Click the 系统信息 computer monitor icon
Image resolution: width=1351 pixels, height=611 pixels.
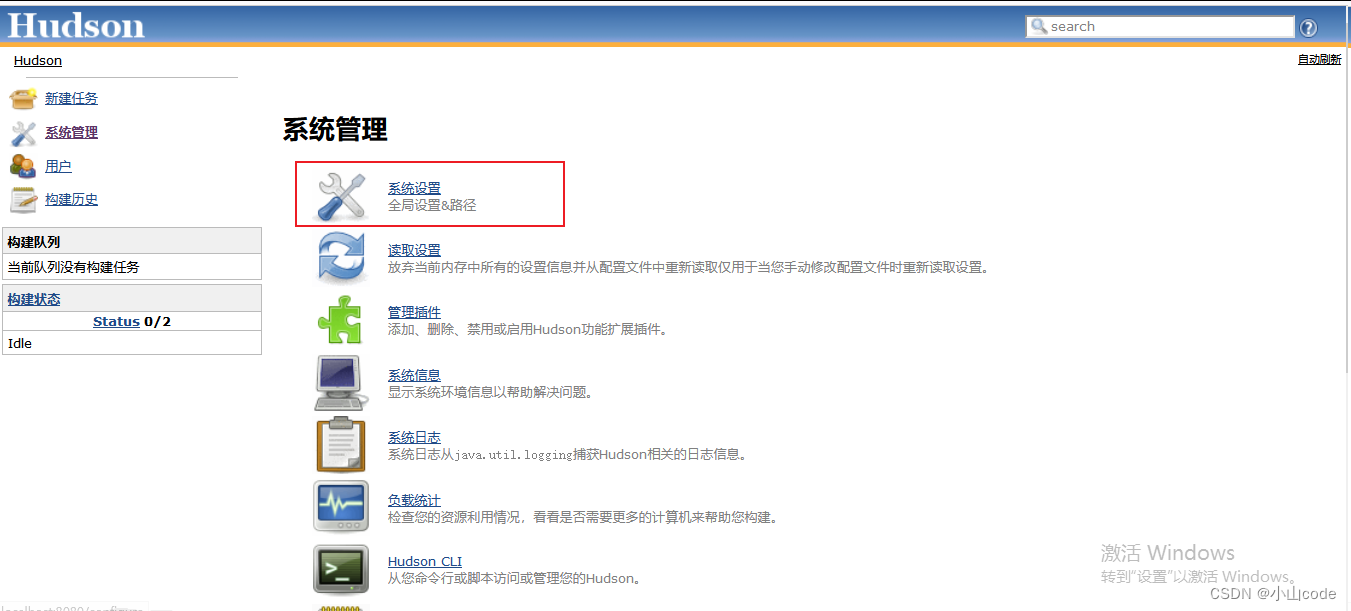tap(340, 382)
